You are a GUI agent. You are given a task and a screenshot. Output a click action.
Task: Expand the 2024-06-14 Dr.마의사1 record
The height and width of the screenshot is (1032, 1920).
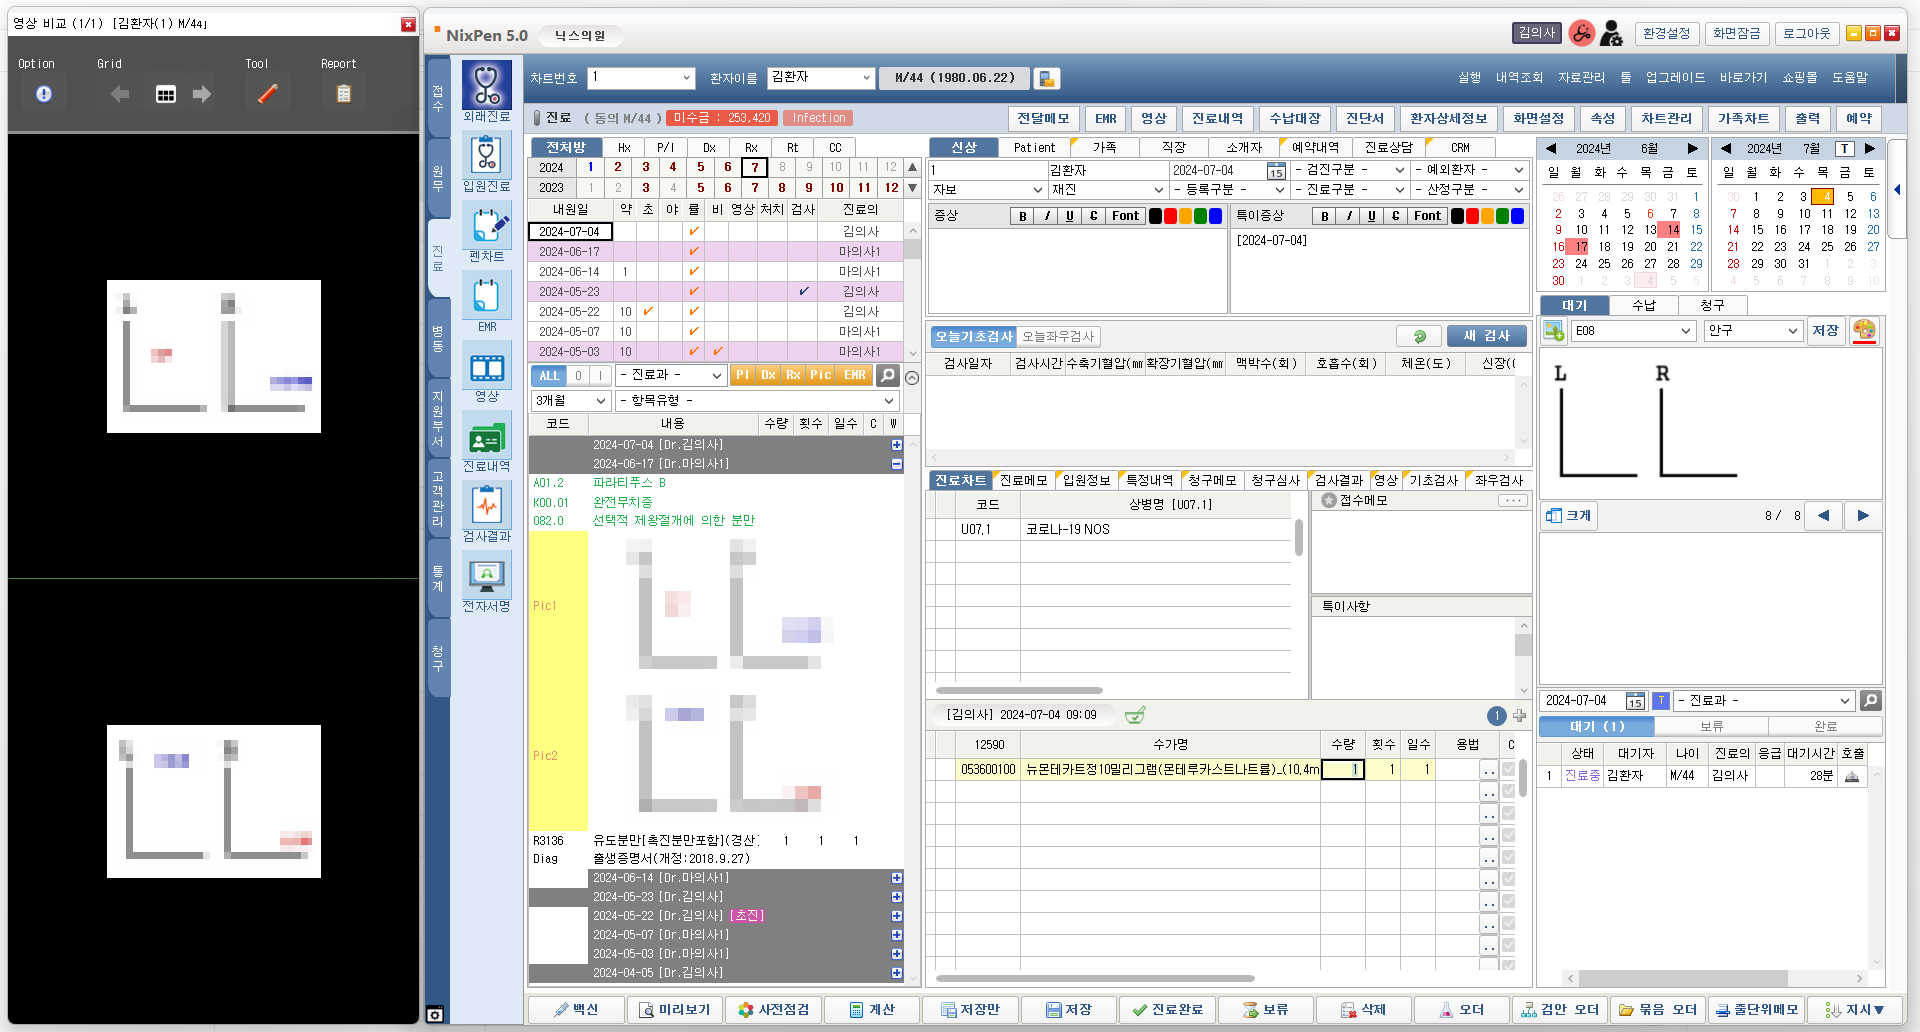896,878
